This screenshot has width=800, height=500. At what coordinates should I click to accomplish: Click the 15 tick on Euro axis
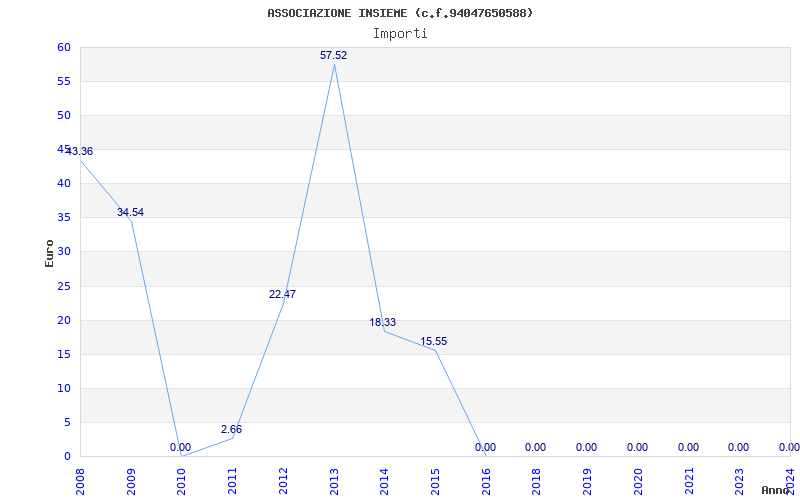pos(64,354)
